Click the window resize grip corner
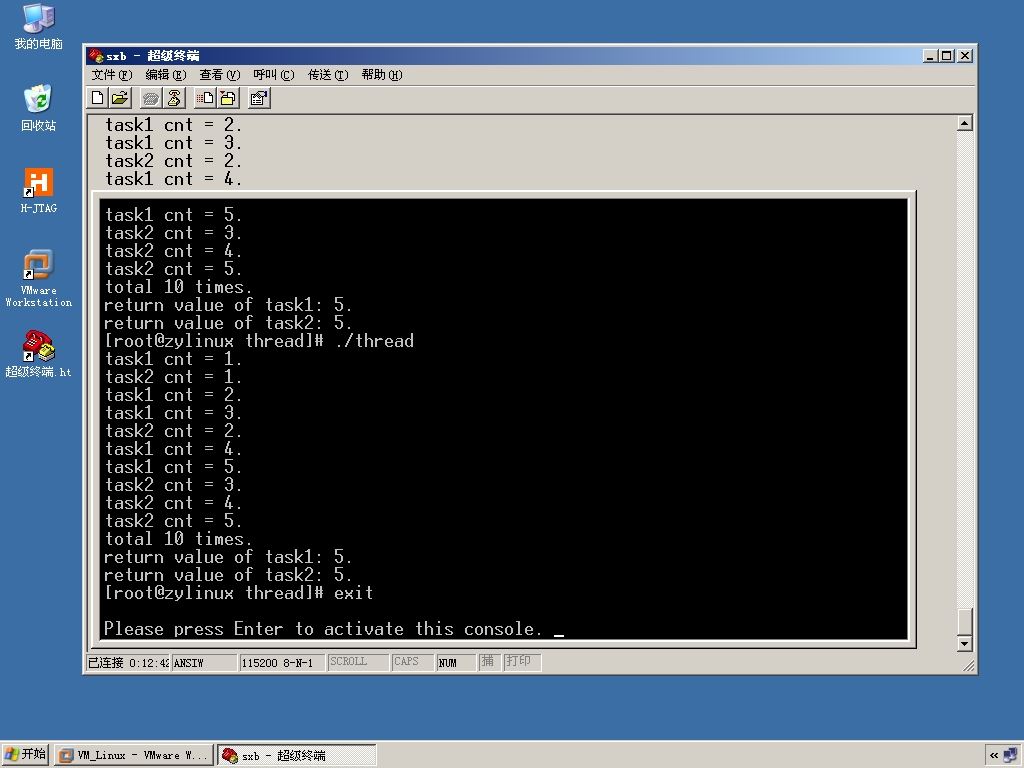This screenshot has height=768, width=1024. (x=968, y=665)
